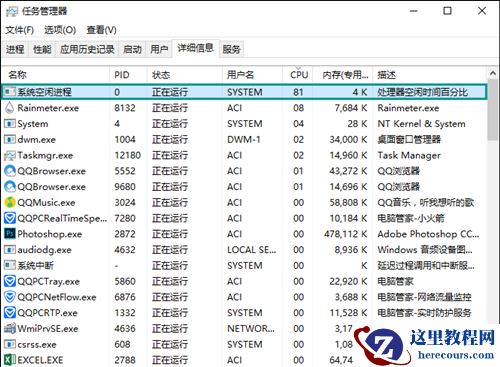Select the audiodg.exe process name
Viewport: 500px width, 367px height.
tap(44, 250)
